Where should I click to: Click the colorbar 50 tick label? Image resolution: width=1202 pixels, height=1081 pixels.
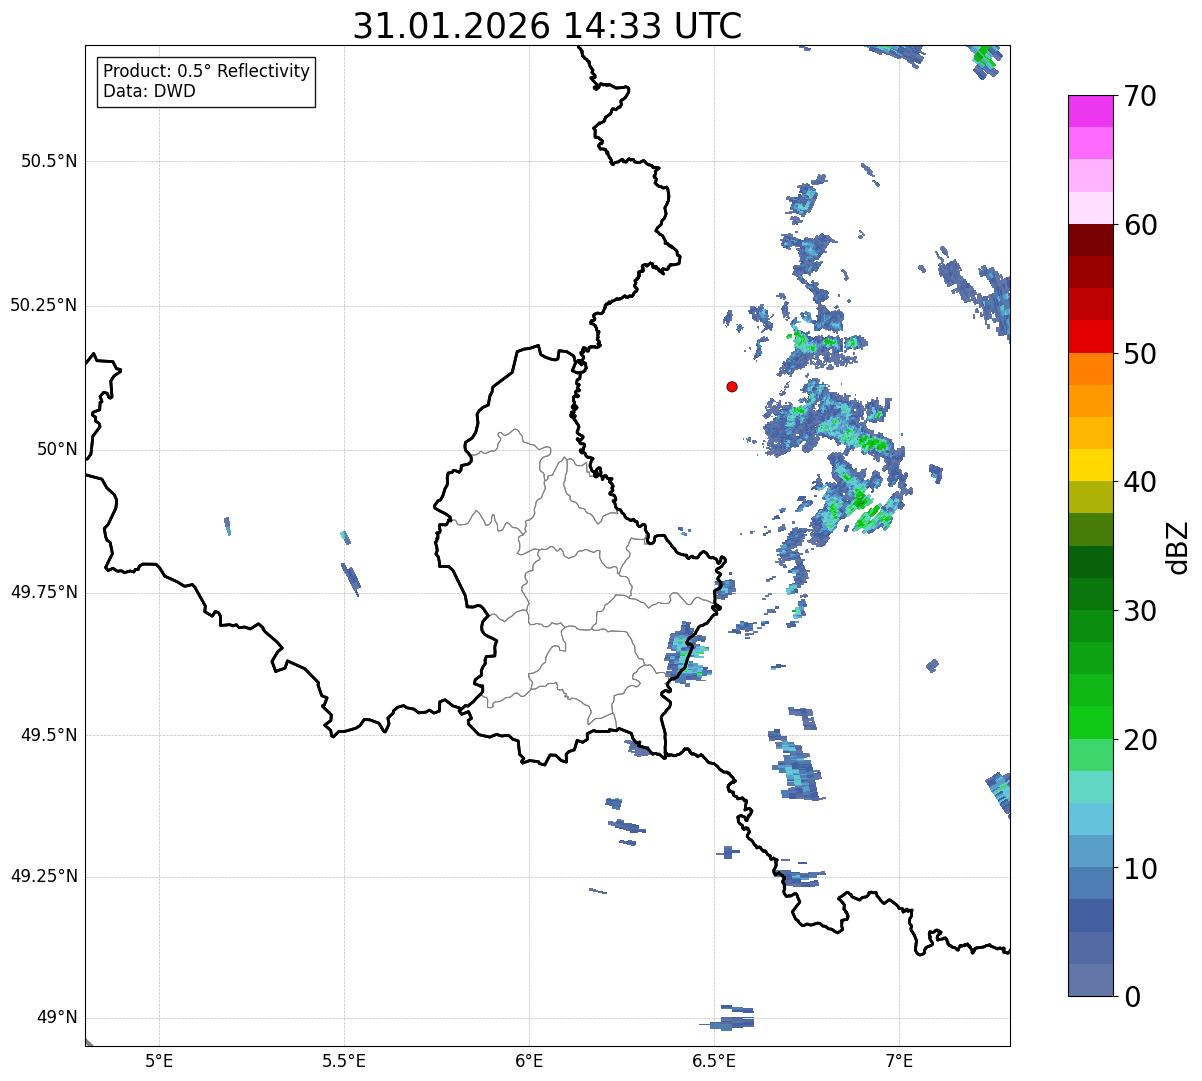tap(1140, 354)
